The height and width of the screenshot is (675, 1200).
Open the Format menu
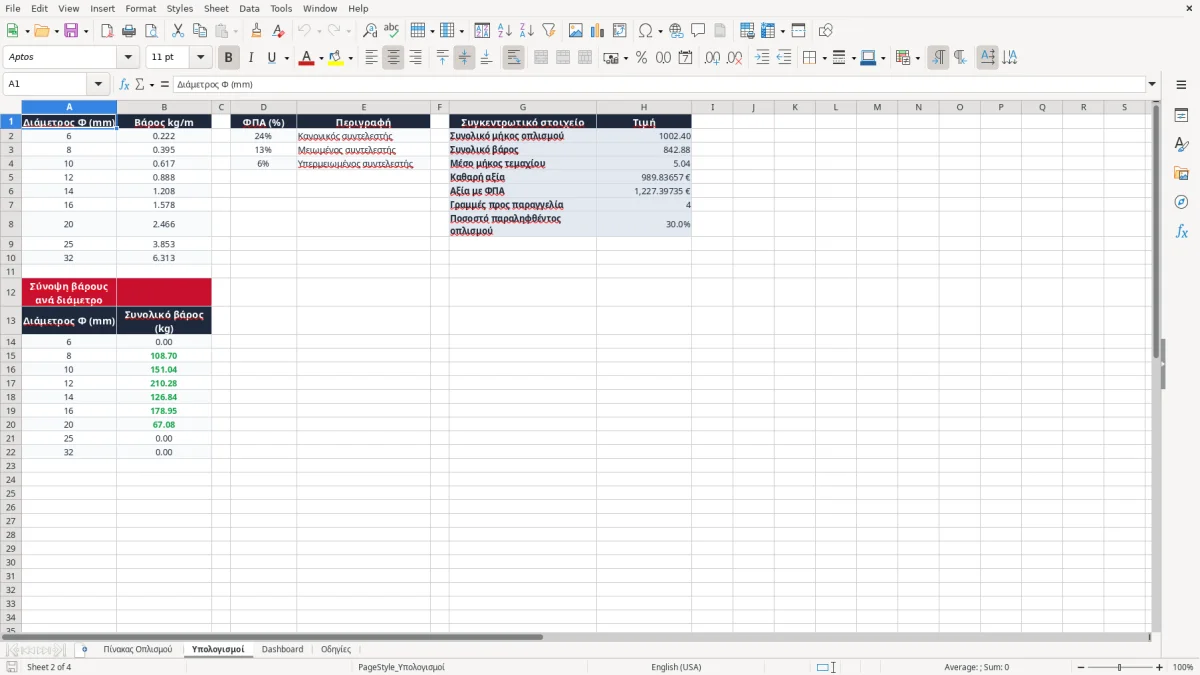point(140,8)
